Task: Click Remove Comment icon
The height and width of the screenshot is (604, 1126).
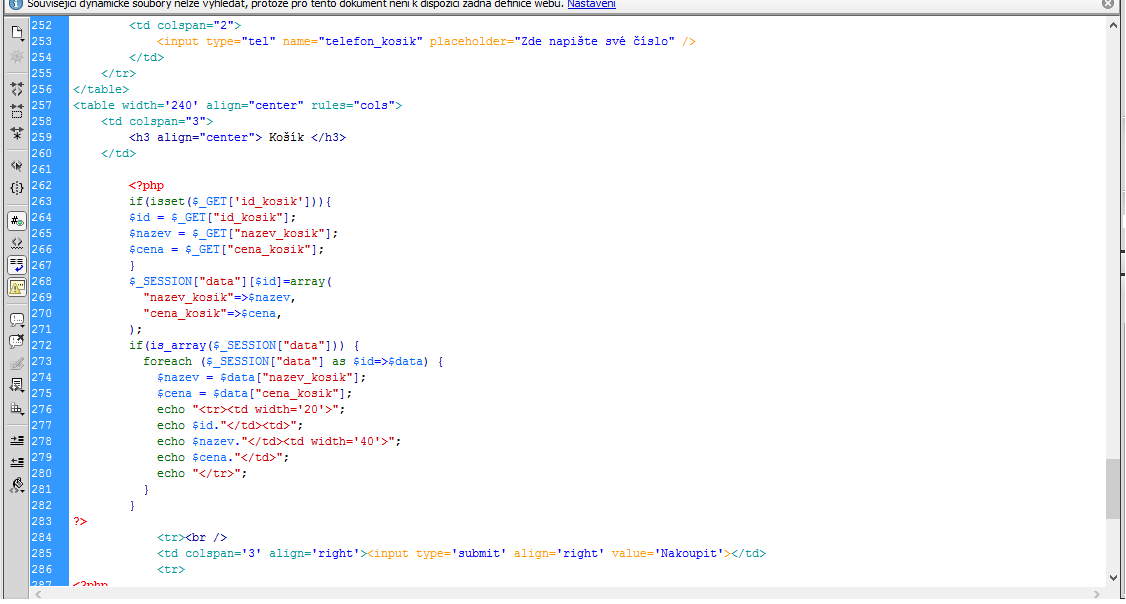Action: (x=16, y=341)
